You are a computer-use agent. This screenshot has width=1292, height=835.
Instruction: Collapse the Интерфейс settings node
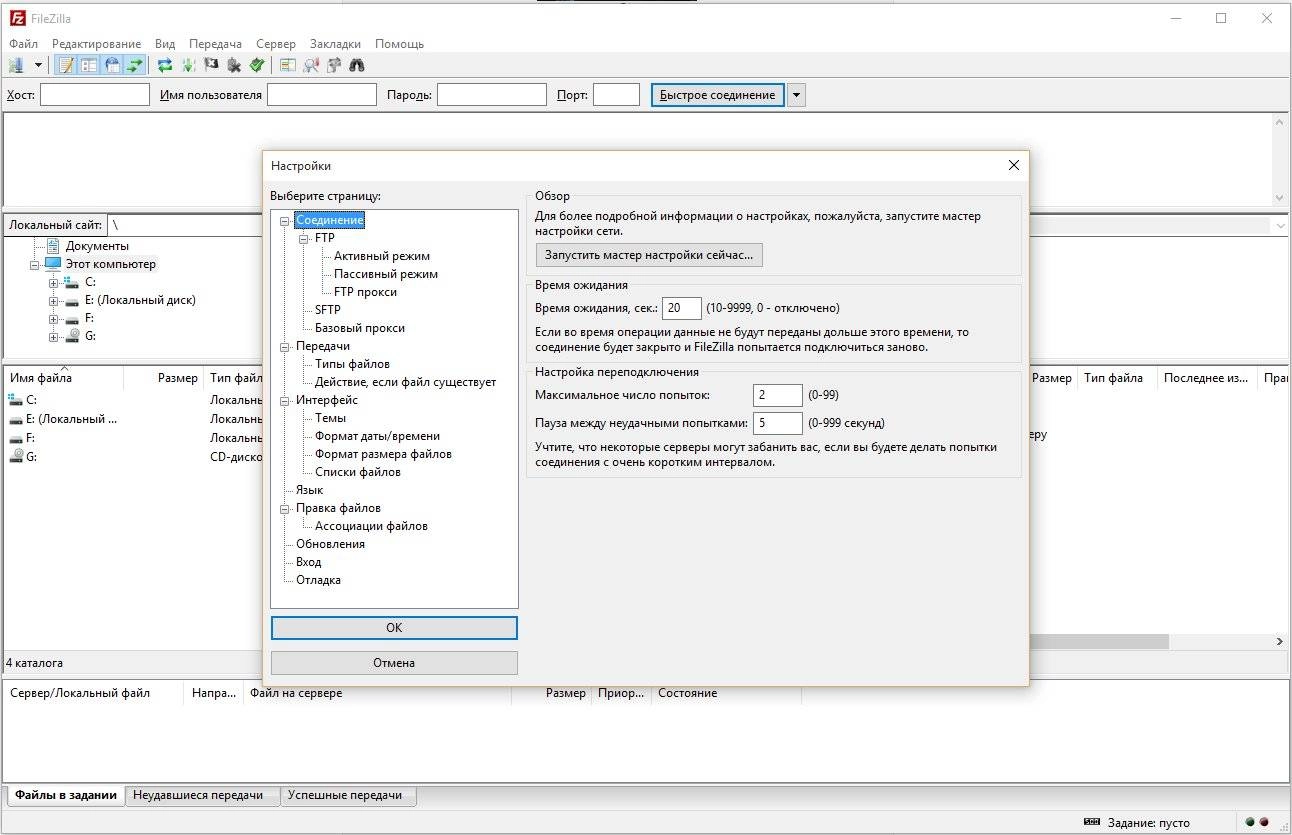(285, 401)
